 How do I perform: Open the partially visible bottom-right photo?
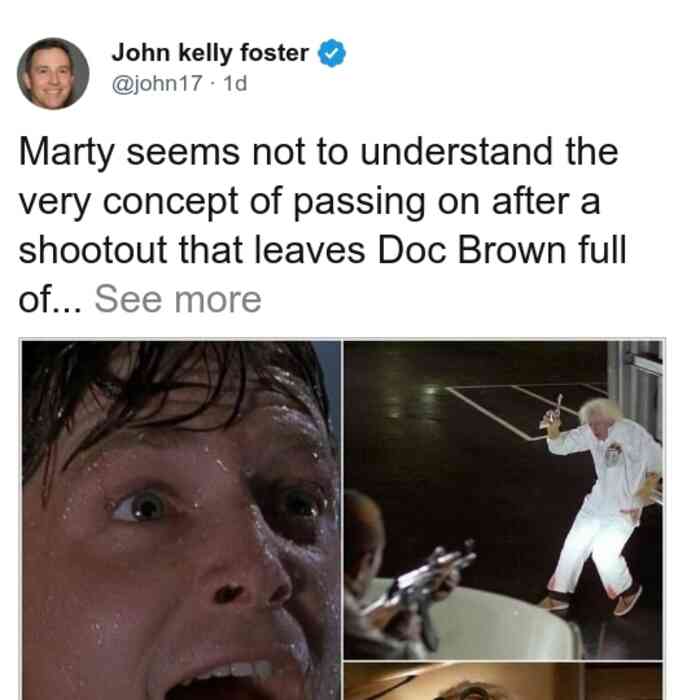click(503, 681)
